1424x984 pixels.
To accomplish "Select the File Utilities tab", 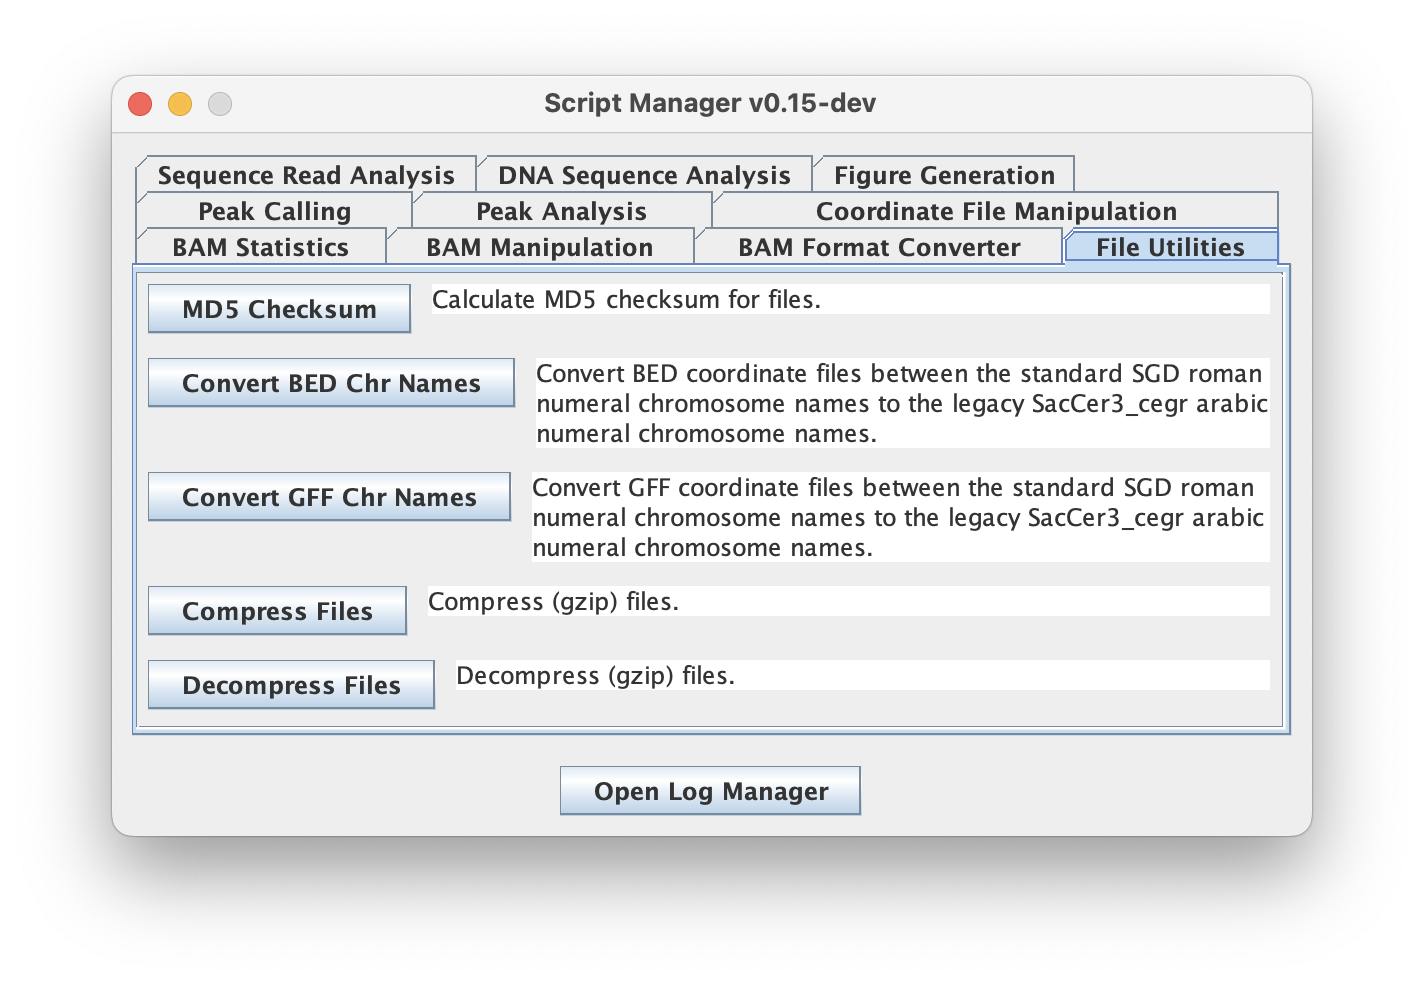I will [1171, 247].
